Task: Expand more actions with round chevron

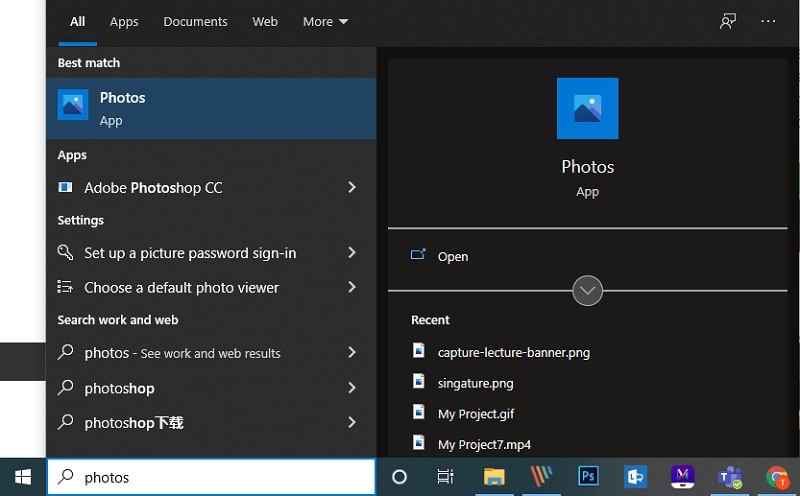Action: click(587, 290)
